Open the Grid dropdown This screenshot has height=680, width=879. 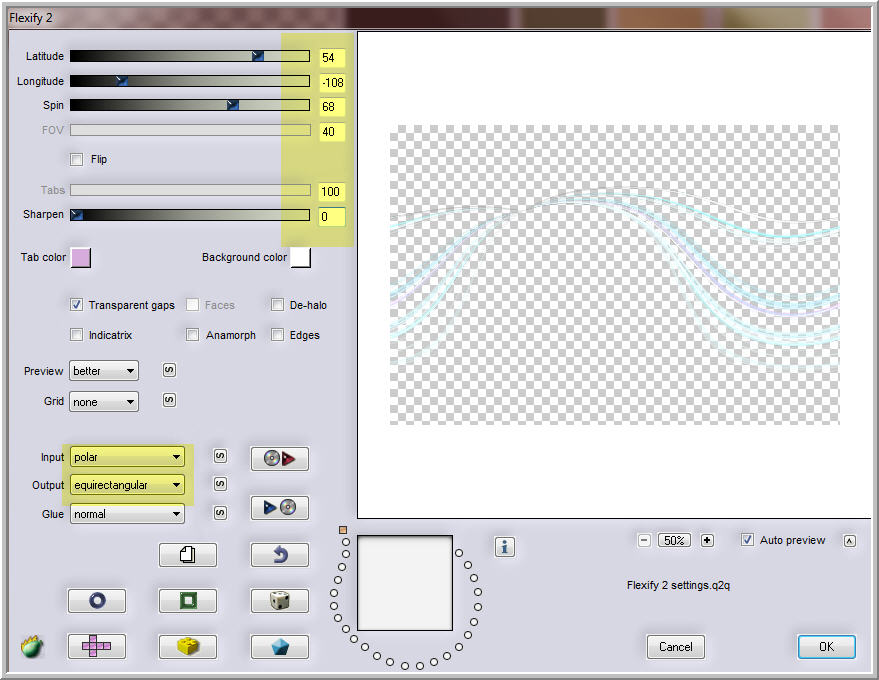(x=104, y=401)
